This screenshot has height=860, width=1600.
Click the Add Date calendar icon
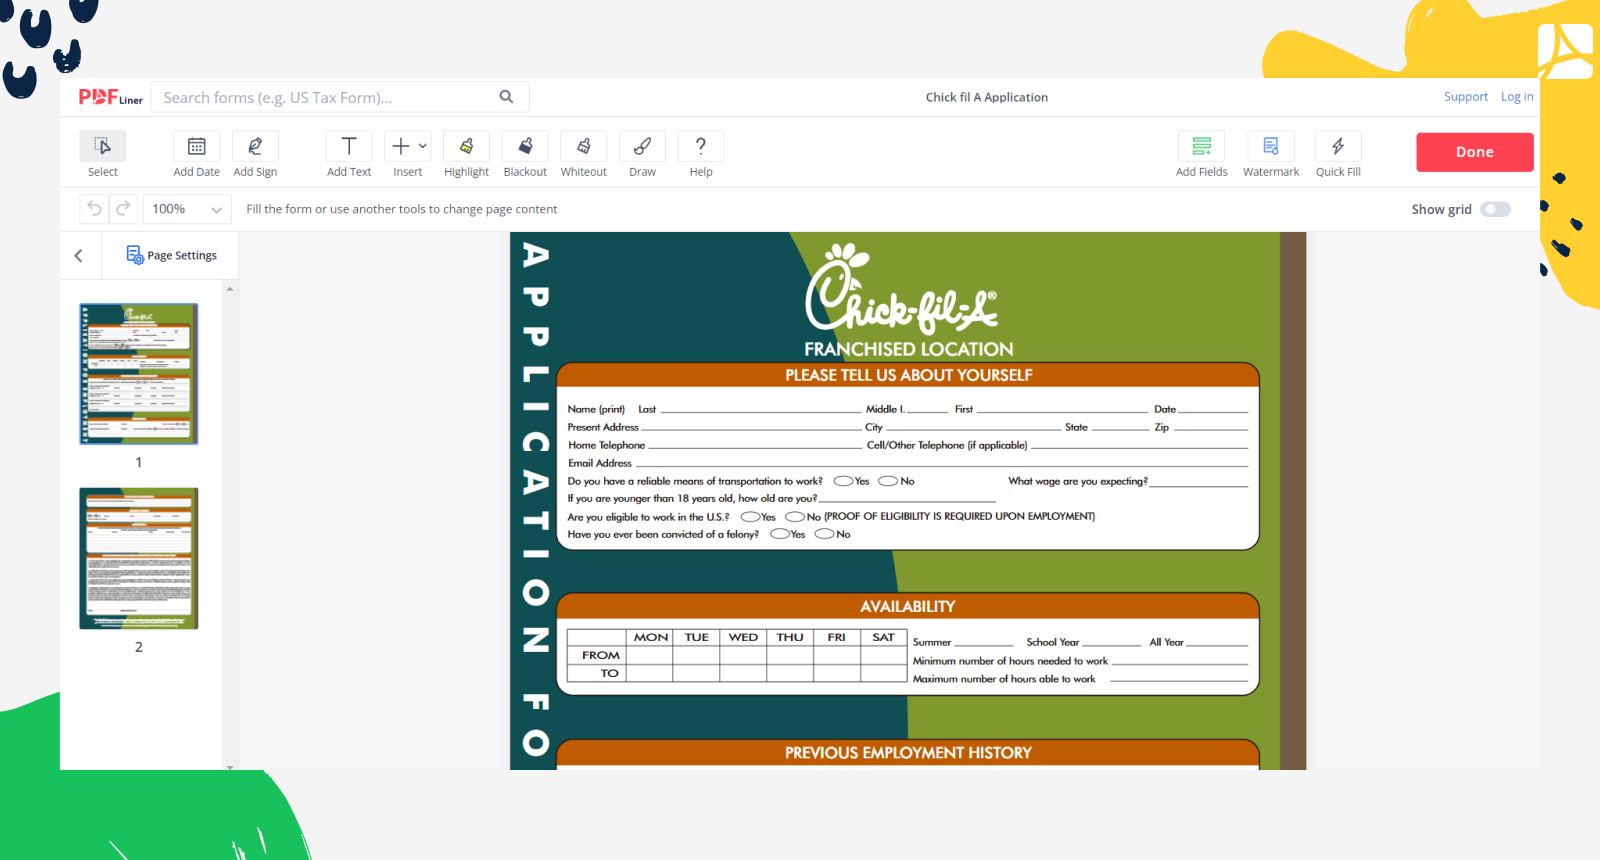pos(197,146)
